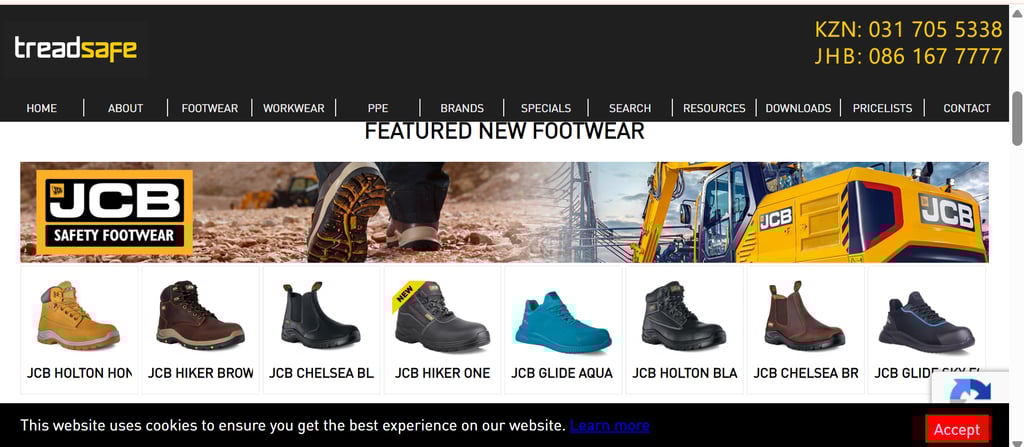Open the JCB Chelsea Black boot image

click(x=321, y=316)
